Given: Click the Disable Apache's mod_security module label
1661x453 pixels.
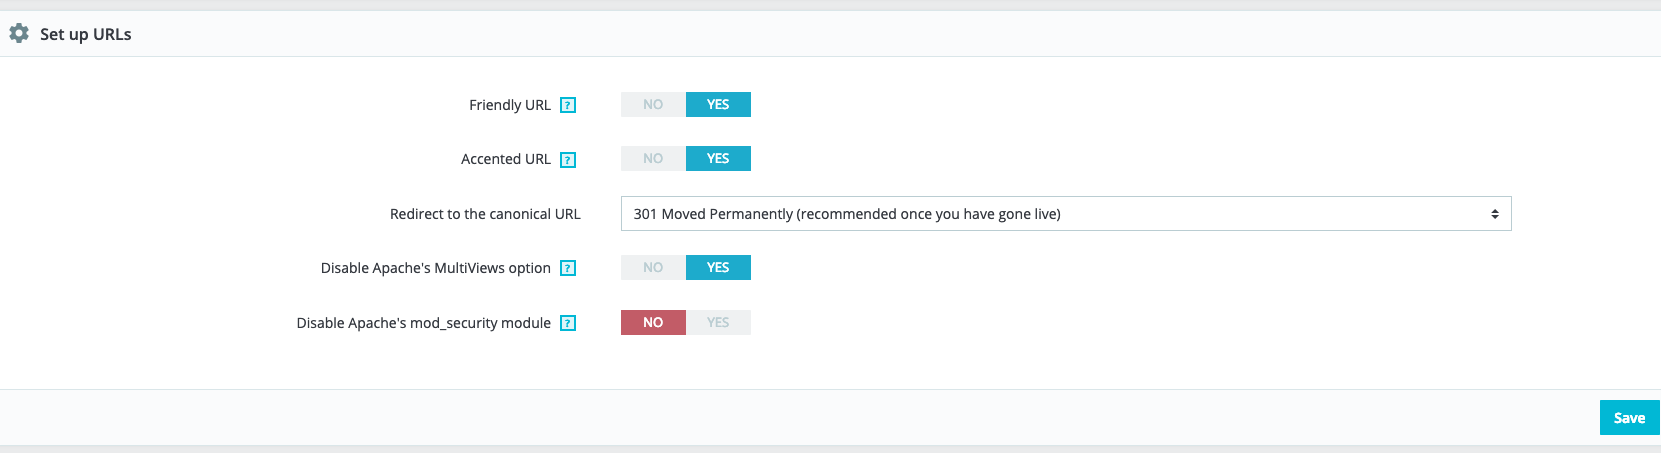Looking at the screenshot, I should (424, 323).
